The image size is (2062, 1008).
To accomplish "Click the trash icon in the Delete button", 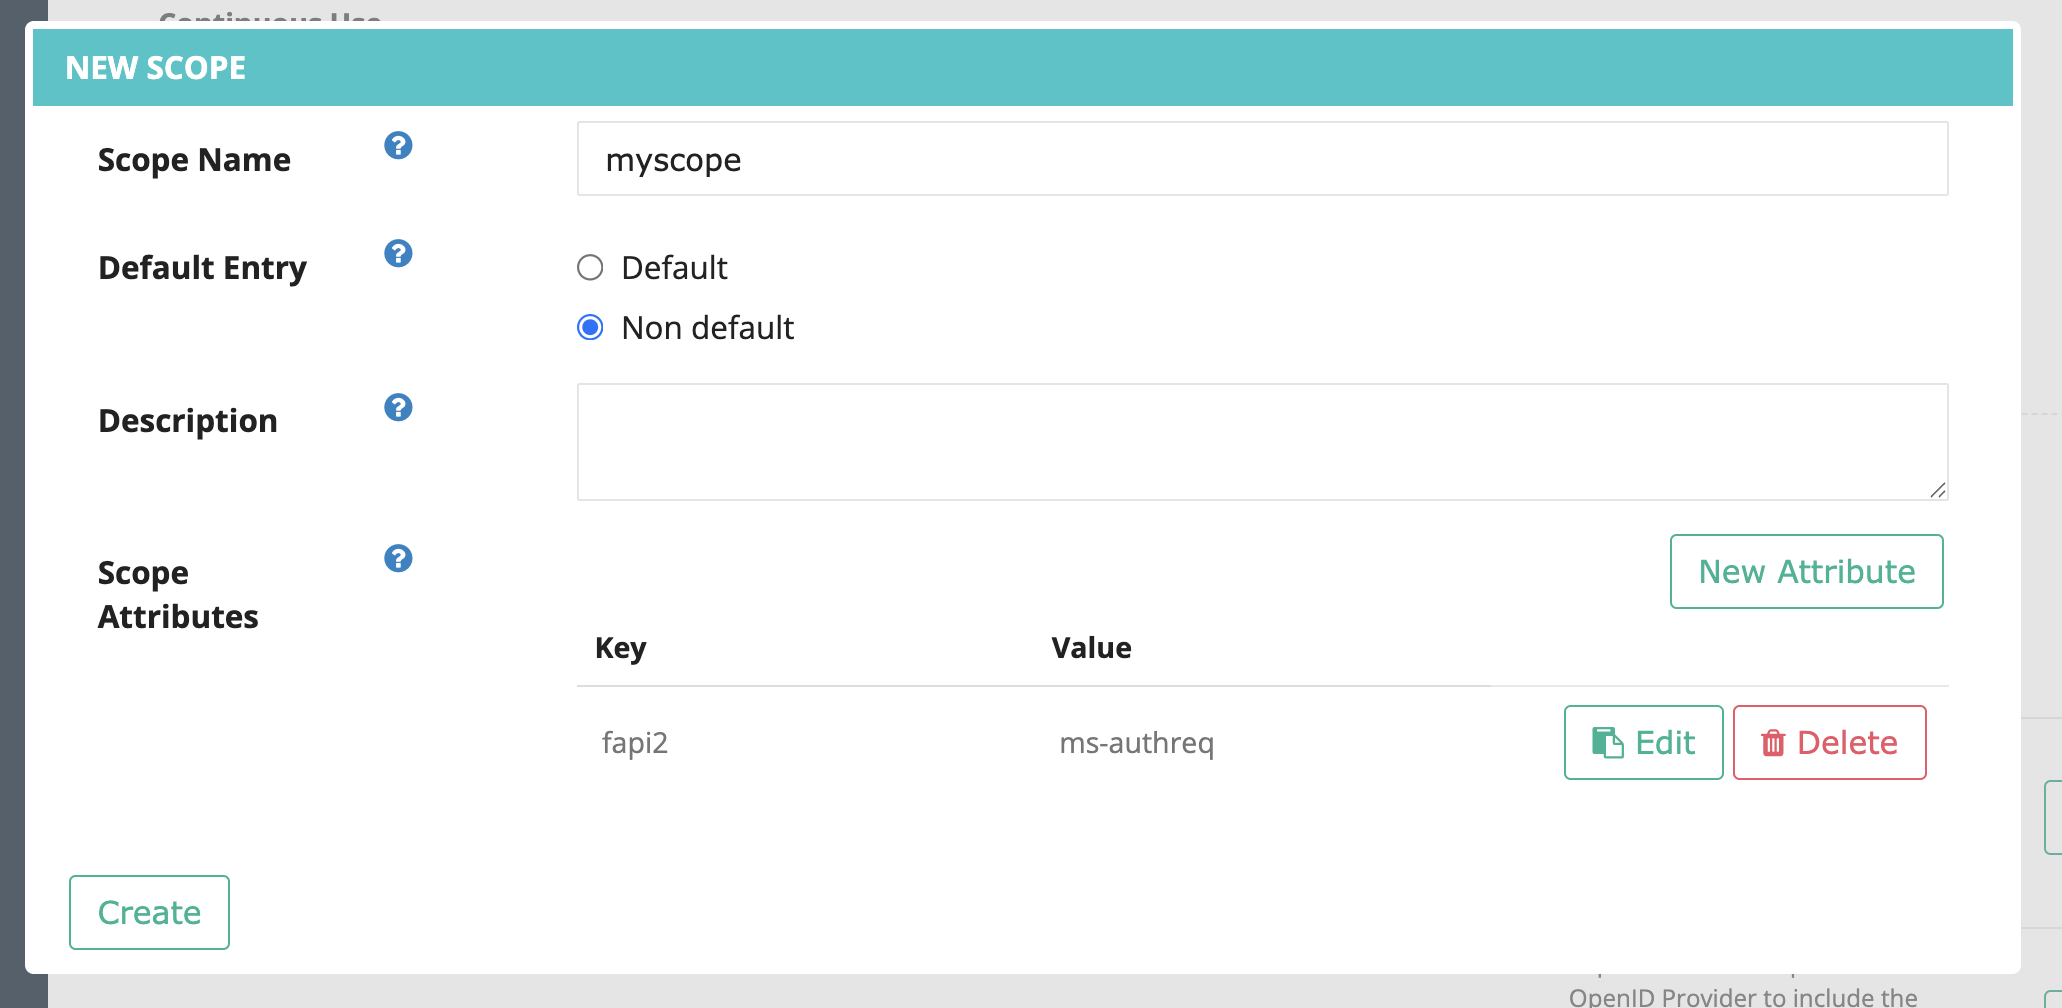I will tap(1772, 743).
